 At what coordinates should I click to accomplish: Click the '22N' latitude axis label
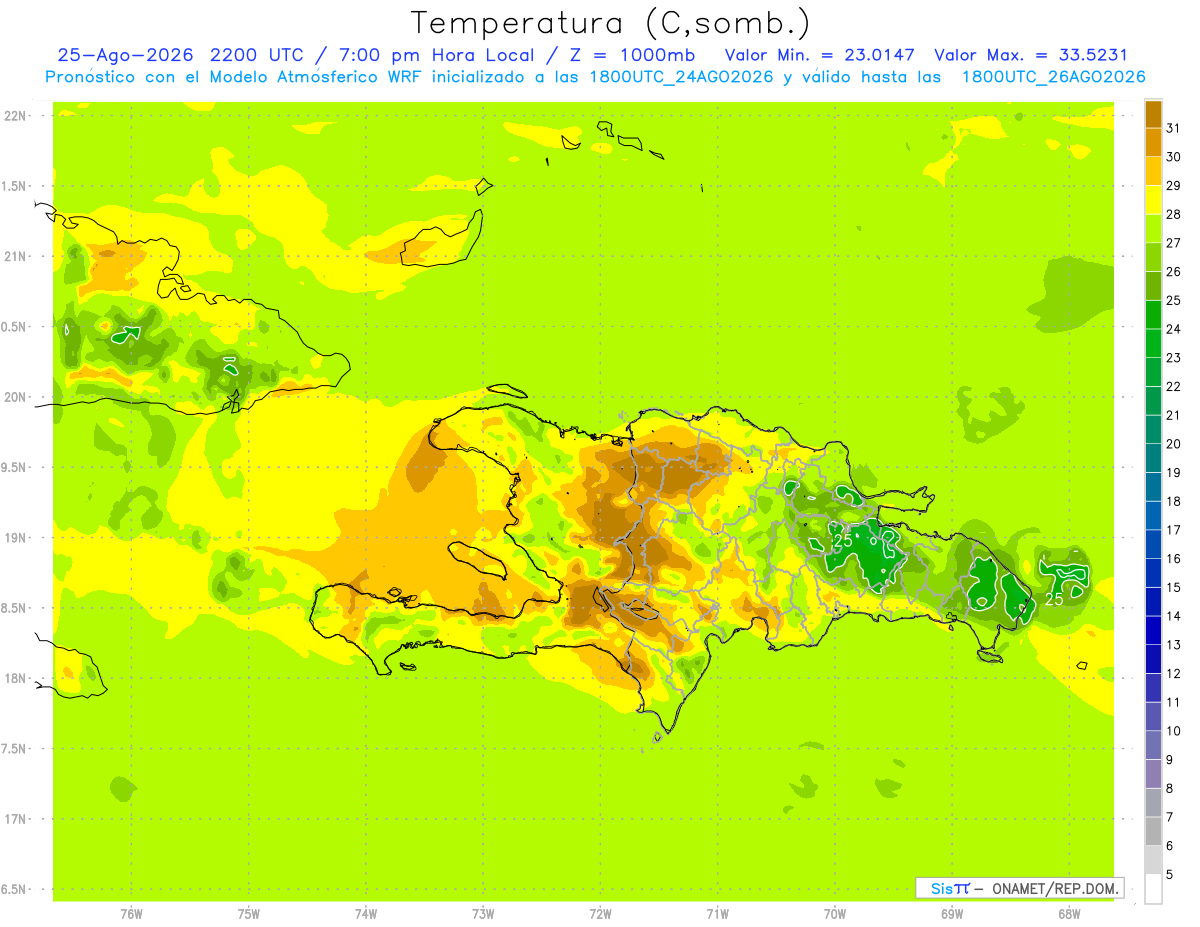(x=16, y=116)
